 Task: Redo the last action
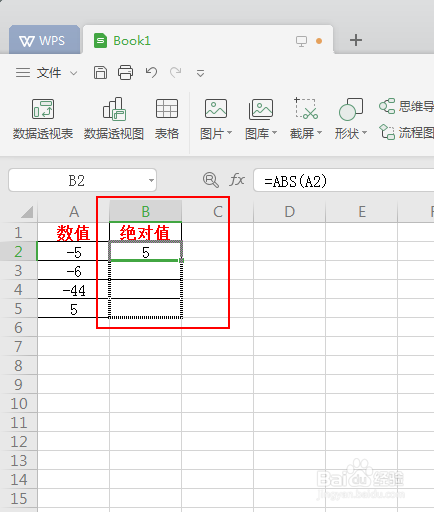click(x=176, y=72)
